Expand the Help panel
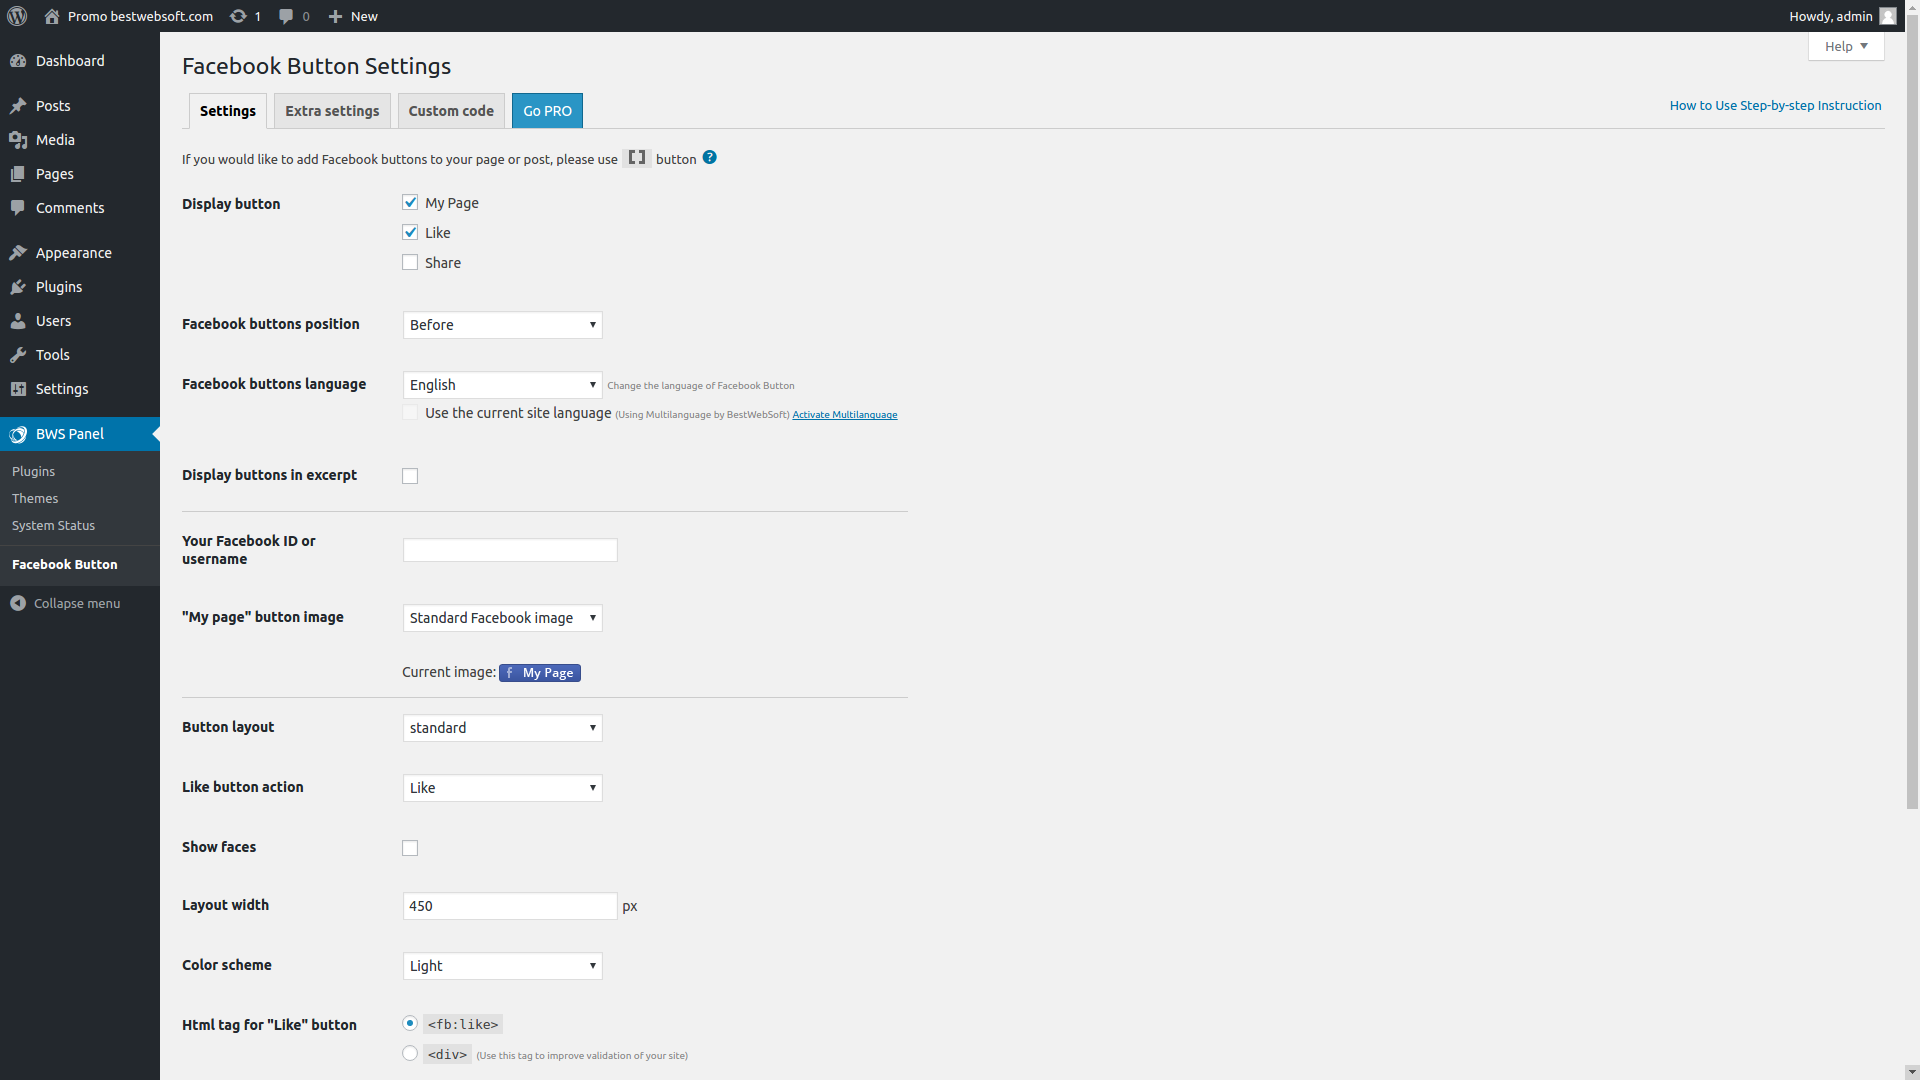The width and height of the screenshot is (1920, 1080). 1846,46
